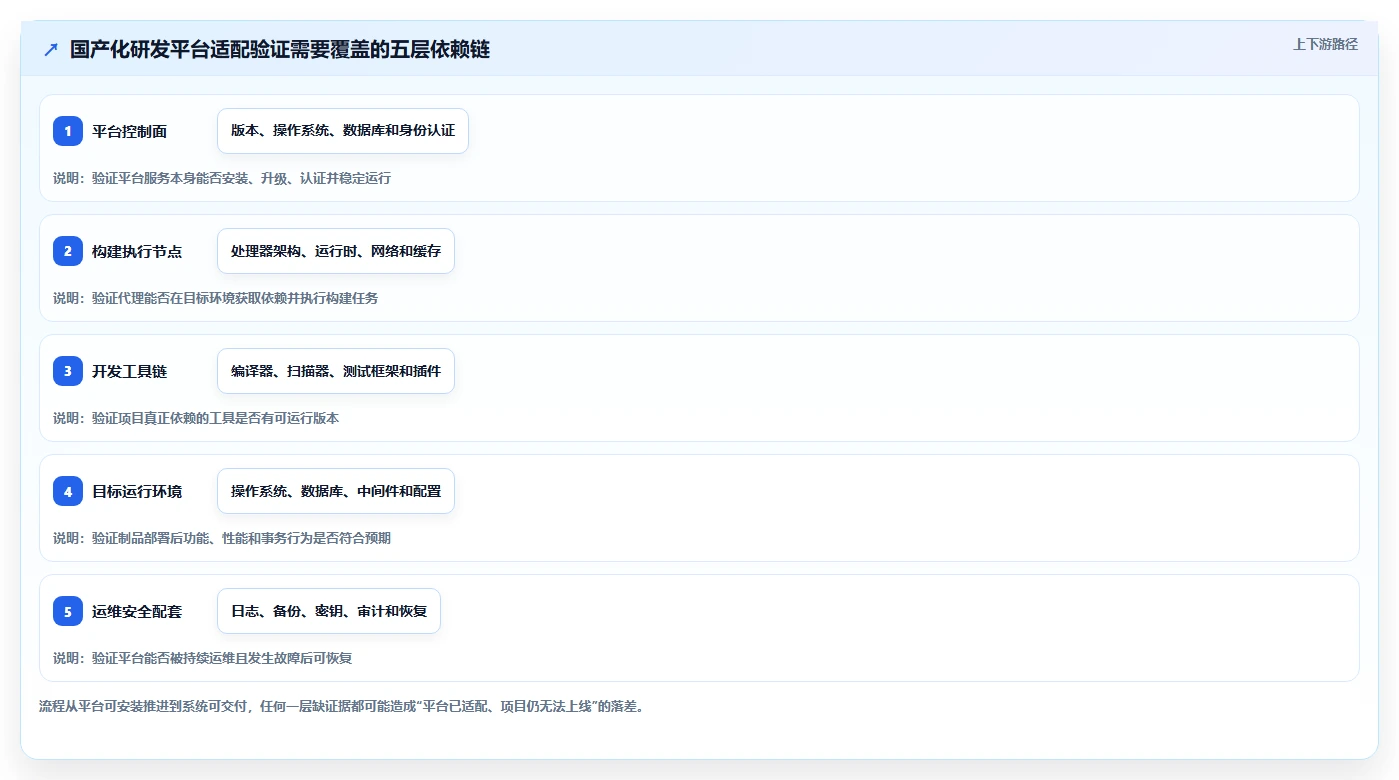Select the 操作系统、数据库、中间件和配置 chip
Screen dimensions: 1399x780
click(x=336, y=491)
